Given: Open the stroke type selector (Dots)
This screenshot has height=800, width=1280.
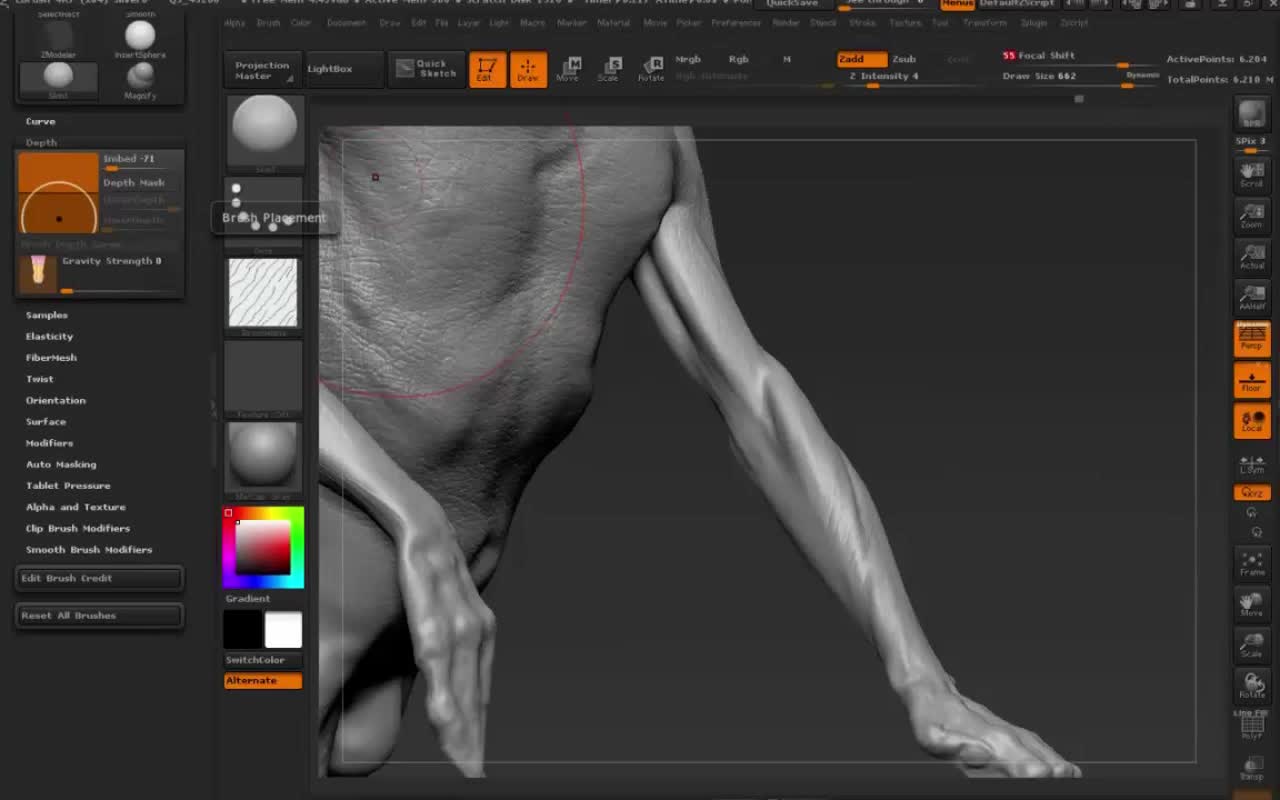Looking at the screenshot, I should click(x=265, y=215).
